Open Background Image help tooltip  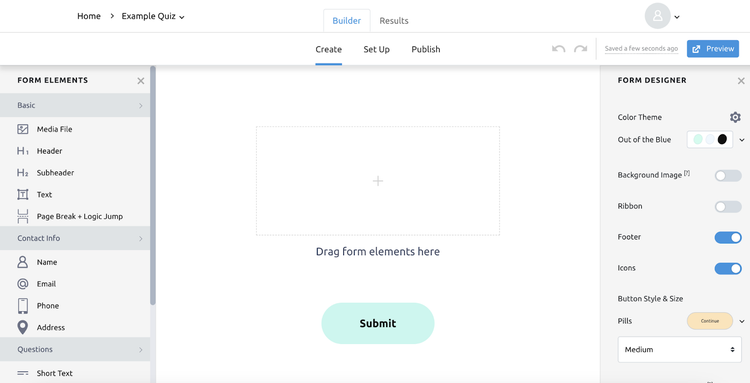[687, 173]
